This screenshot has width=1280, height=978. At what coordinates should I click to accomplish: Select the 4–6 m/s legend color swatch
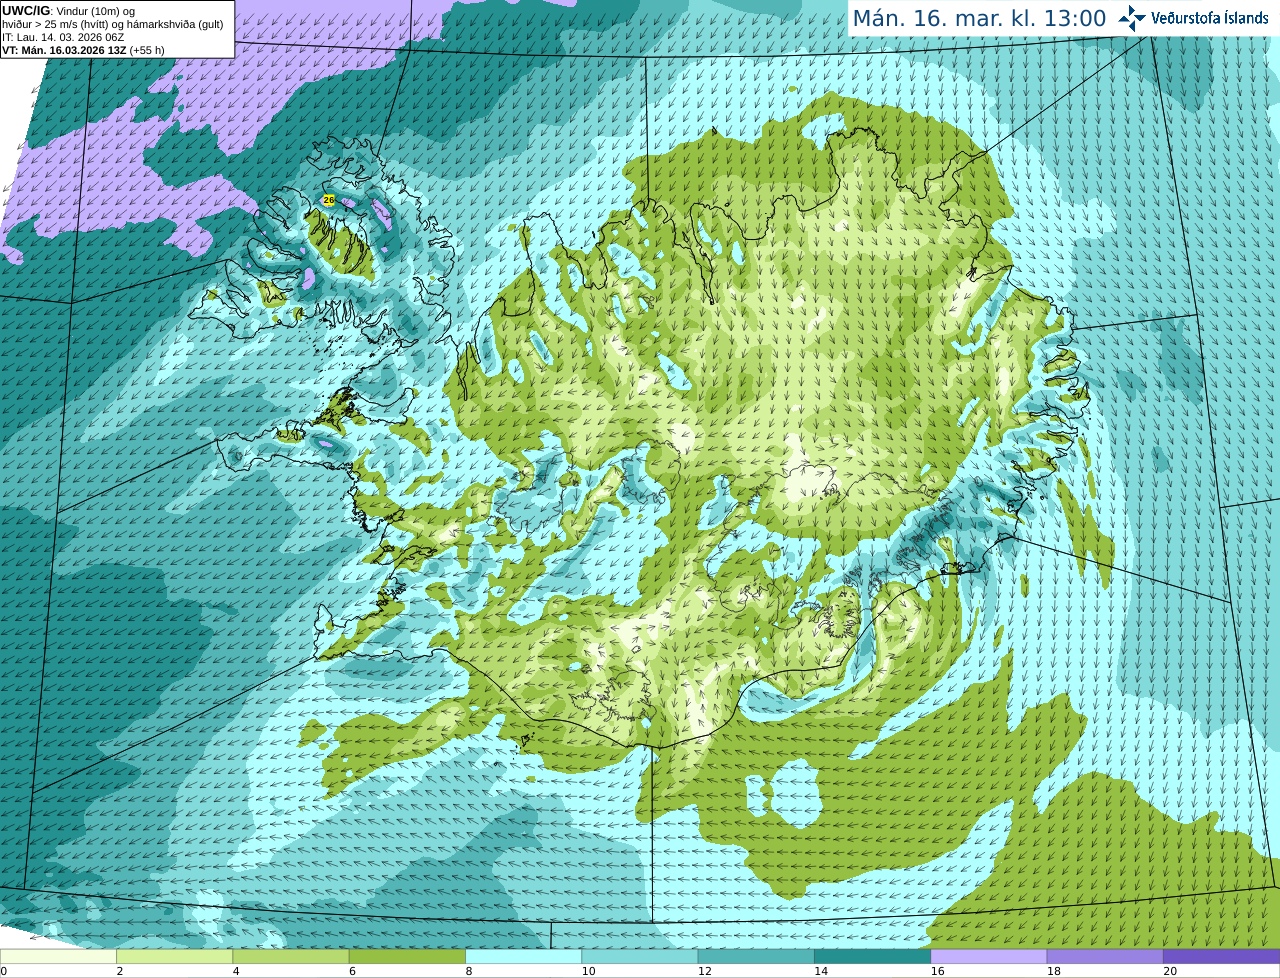click(x=291, y=957)
